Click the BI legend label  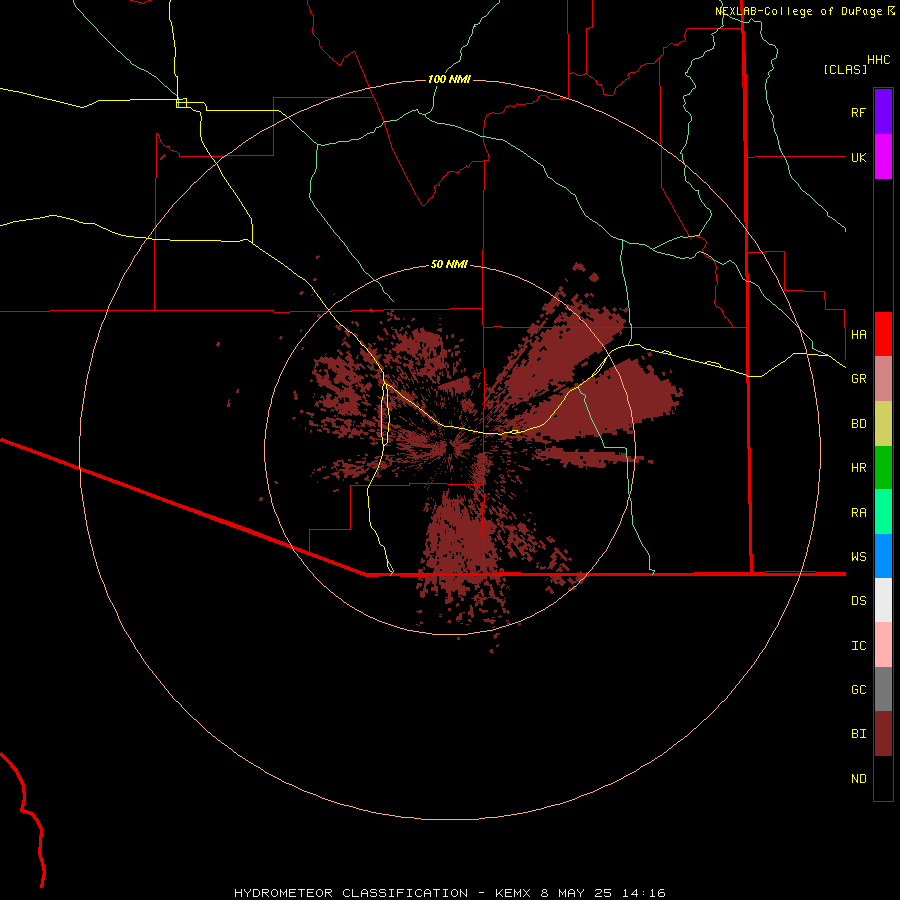tap(859, 734)
